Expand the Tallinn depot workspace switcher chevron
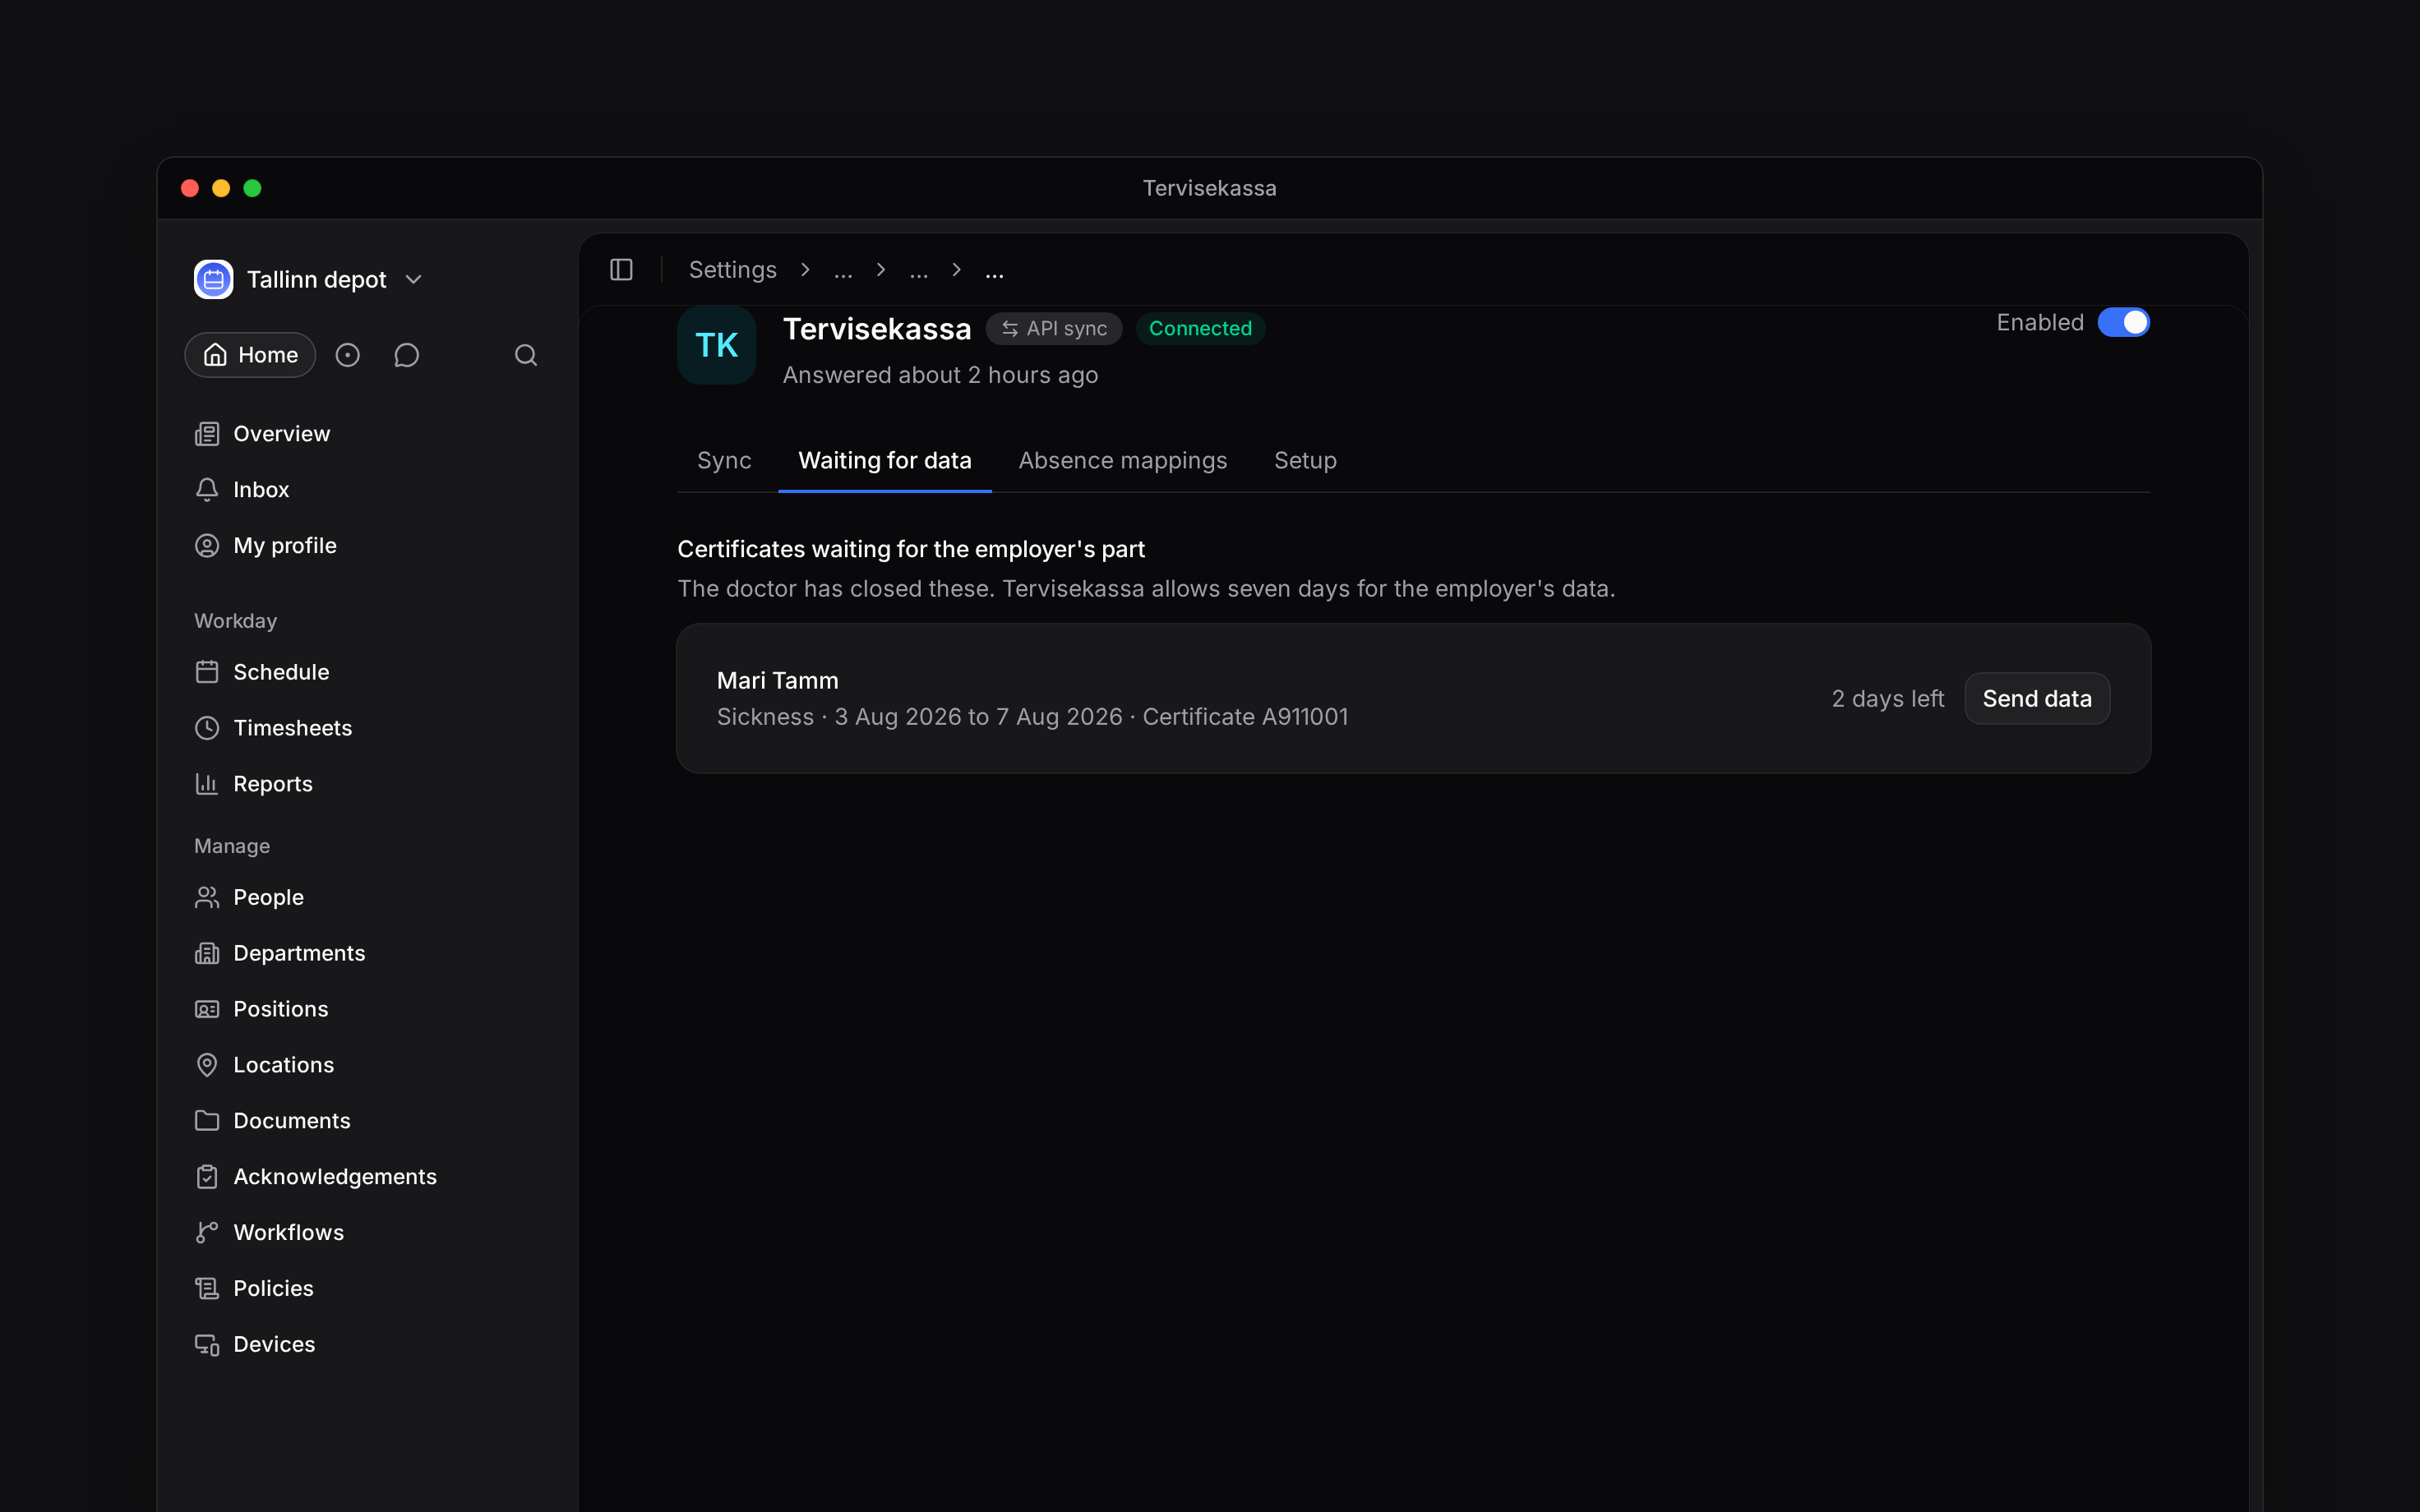This screenshot has width=2420, height=1512. [414, 280]
